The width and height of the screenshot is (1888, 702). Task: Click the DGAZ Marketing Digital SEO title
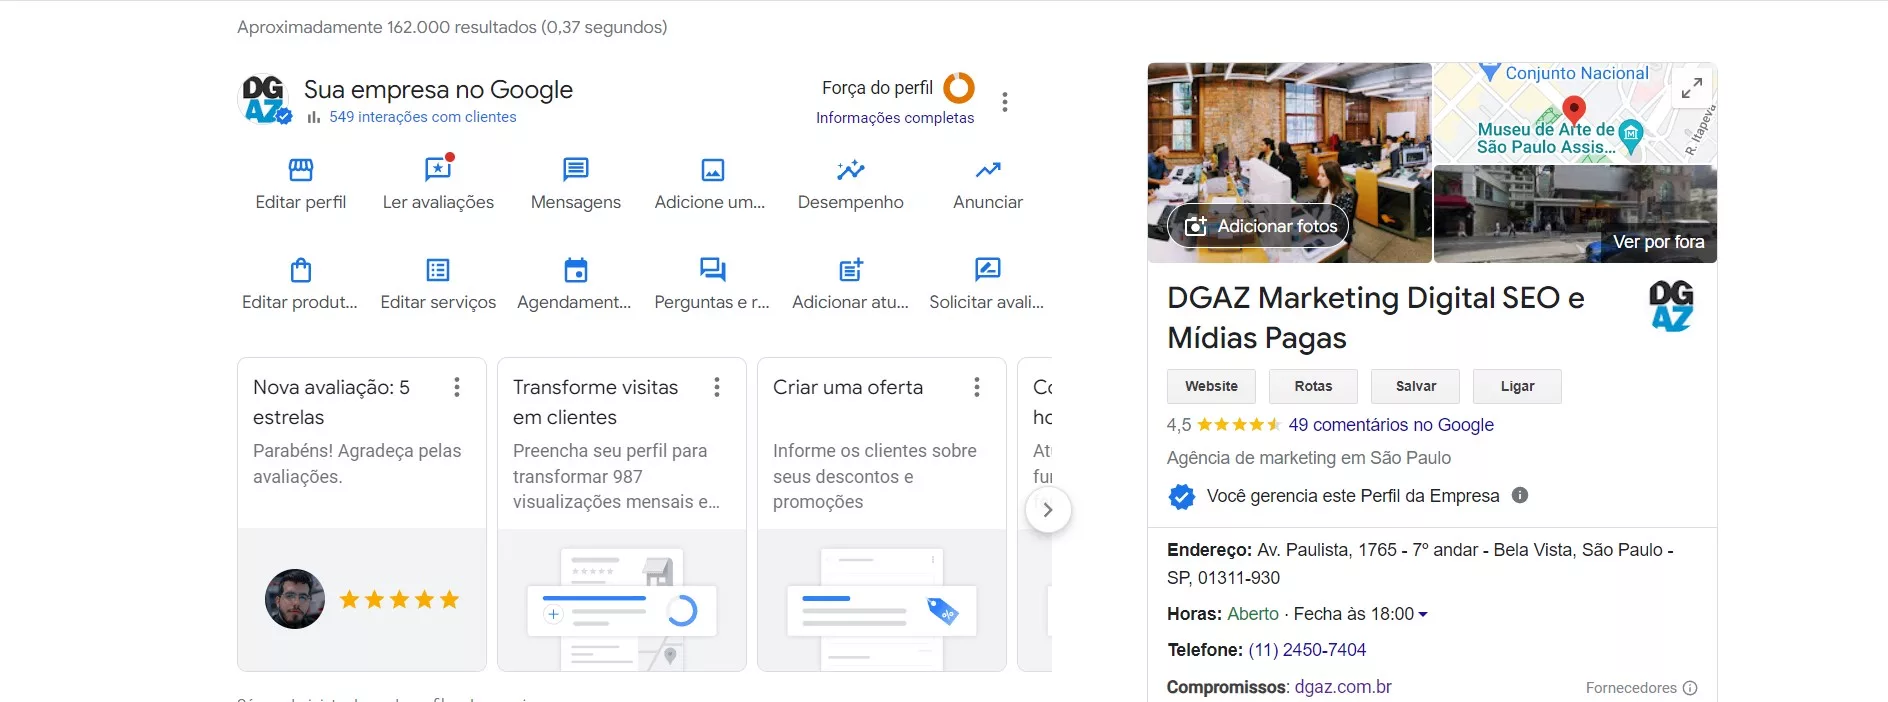tap(1376, 317)
